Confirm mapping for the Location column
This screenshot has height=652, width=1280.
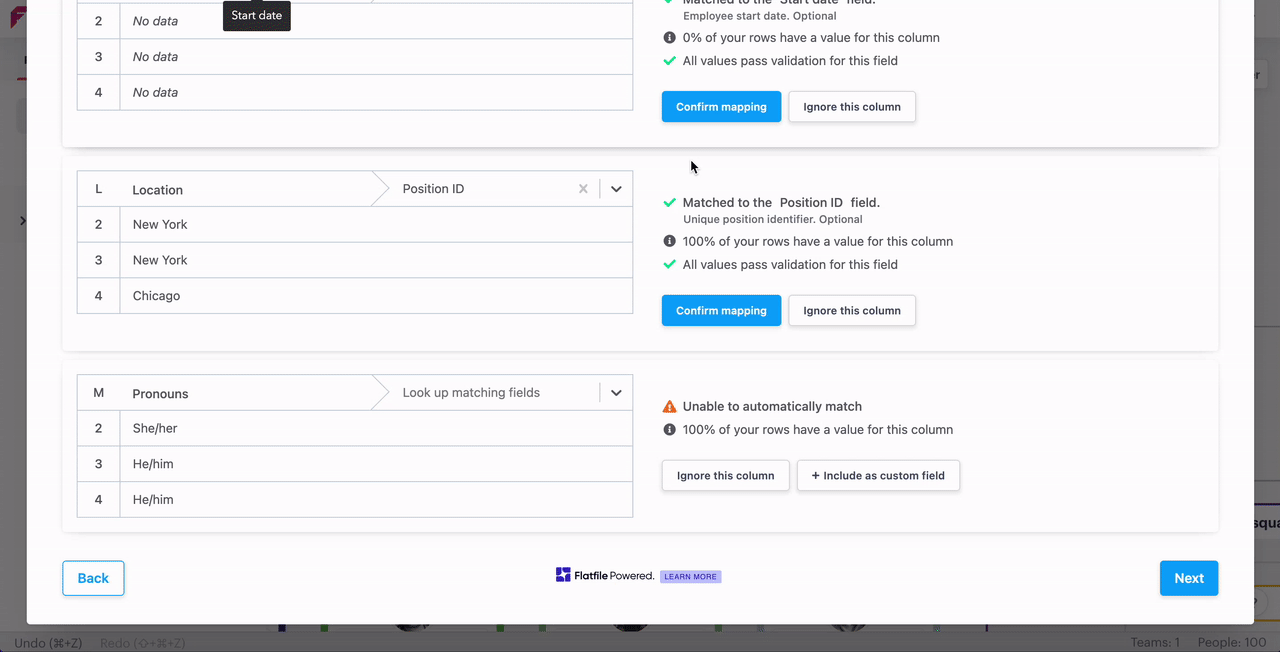click(x=721, y=311)
